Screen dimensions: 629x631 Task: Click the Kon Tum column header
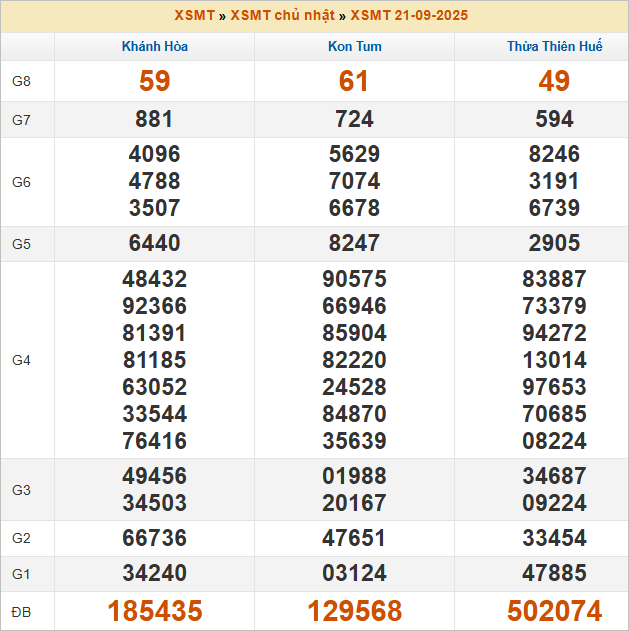(x=354, y=47)
